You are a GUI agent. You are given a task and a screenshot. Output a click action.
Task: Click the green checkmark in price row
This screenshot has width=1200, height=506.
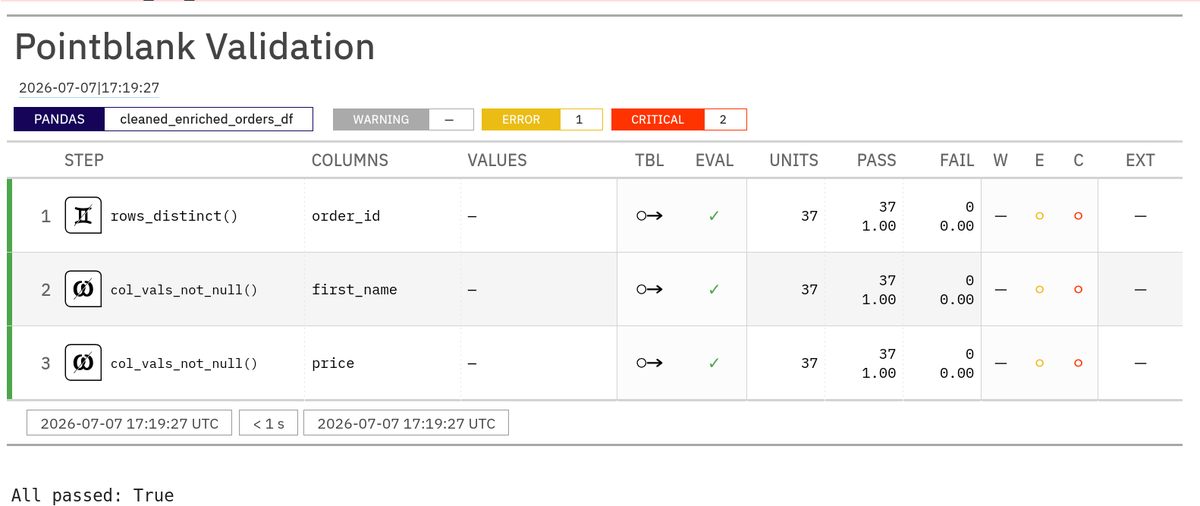[714, 363]
